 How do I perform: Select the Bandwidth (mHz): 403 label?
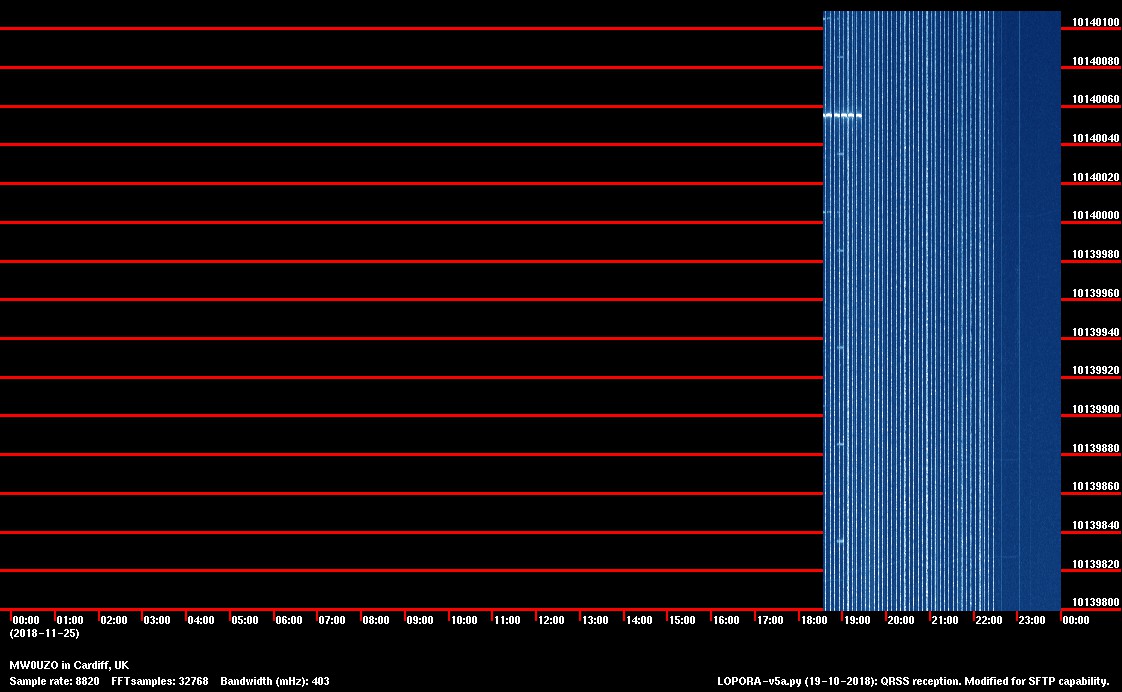(275, 681)
